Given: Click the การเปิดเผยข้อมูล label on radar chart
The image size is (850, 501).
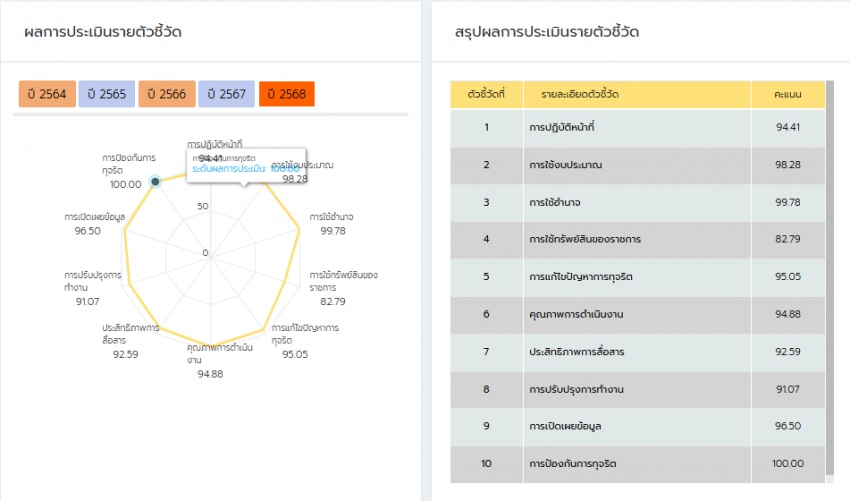Looking at the screenshot, I should pyautogui.click(x=94, y=217).
